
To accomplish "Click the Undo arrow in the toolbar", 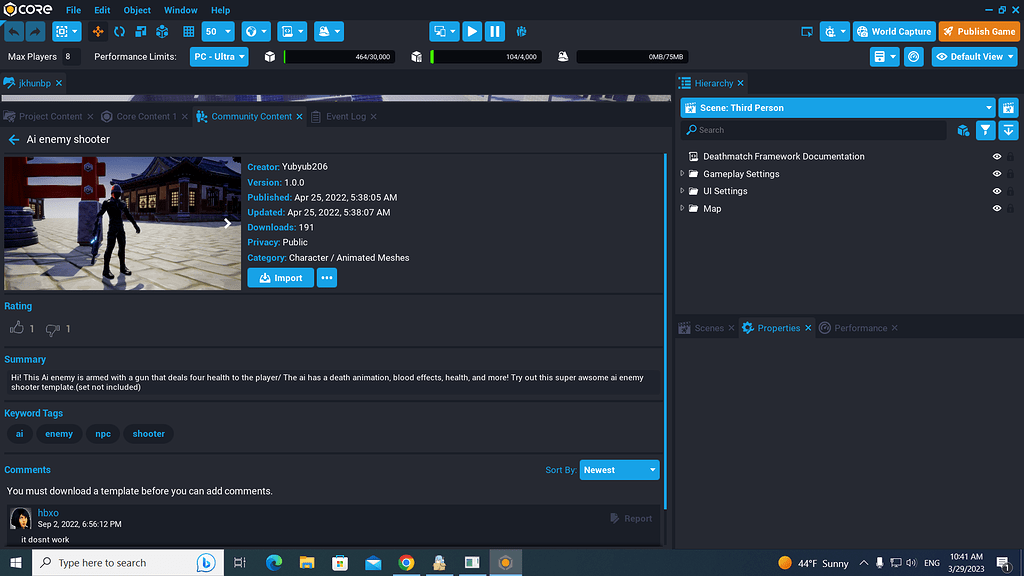I will coord(14,31).
